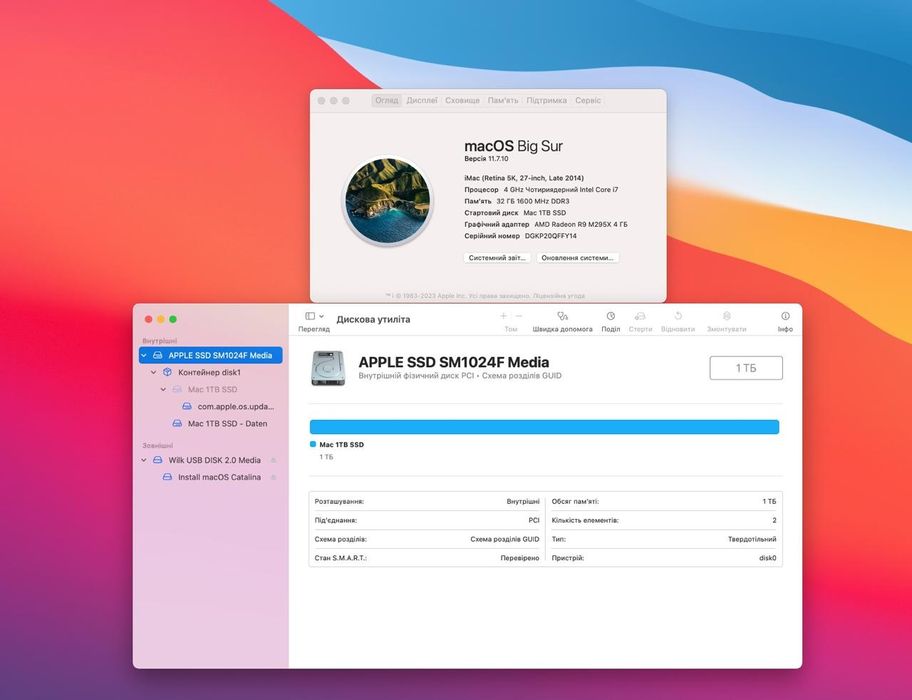Viewport: 912px width, 700px height.
Task: Select Install macOS Catalina volume
Action: click(219, 477)
